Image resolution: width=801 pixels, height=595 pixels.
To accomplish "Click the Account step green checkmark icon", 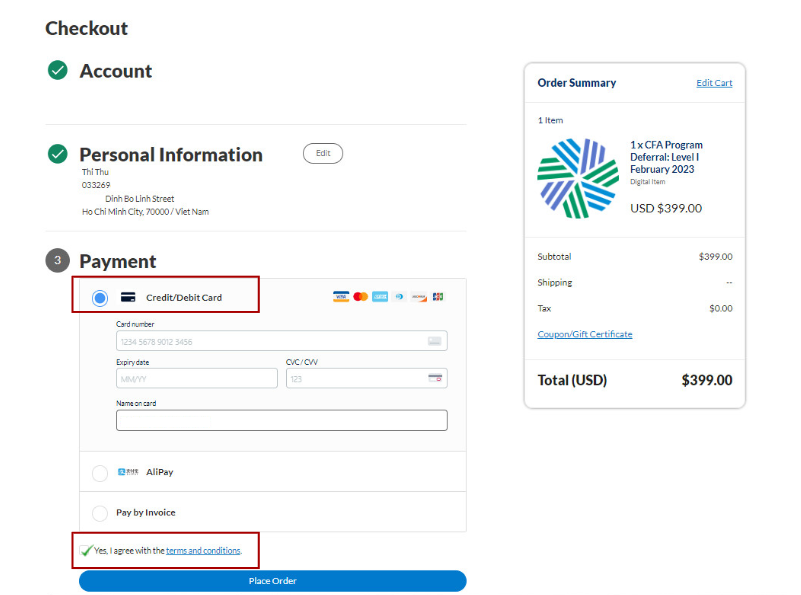I will (x=58, y=70).
